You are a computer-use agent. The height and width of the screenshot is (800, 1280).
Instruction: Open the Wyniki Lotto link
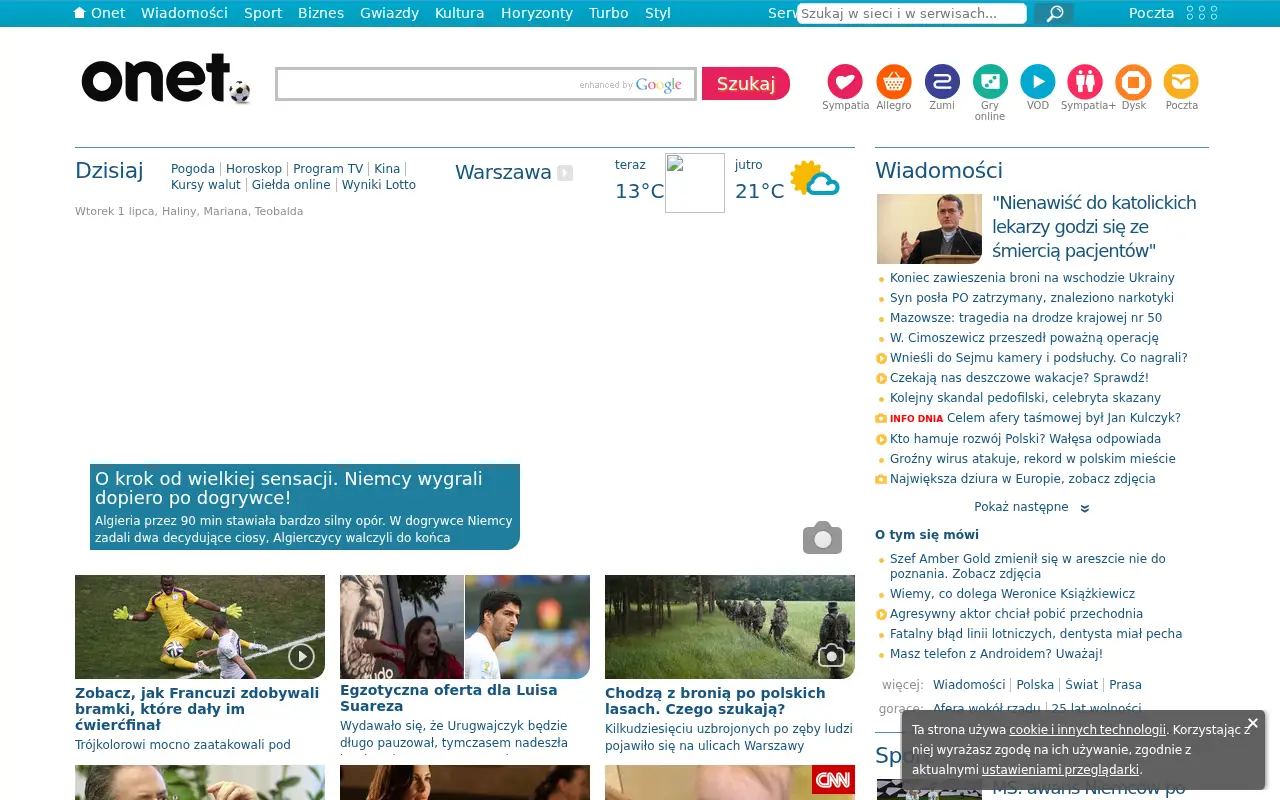click(379, 185)
